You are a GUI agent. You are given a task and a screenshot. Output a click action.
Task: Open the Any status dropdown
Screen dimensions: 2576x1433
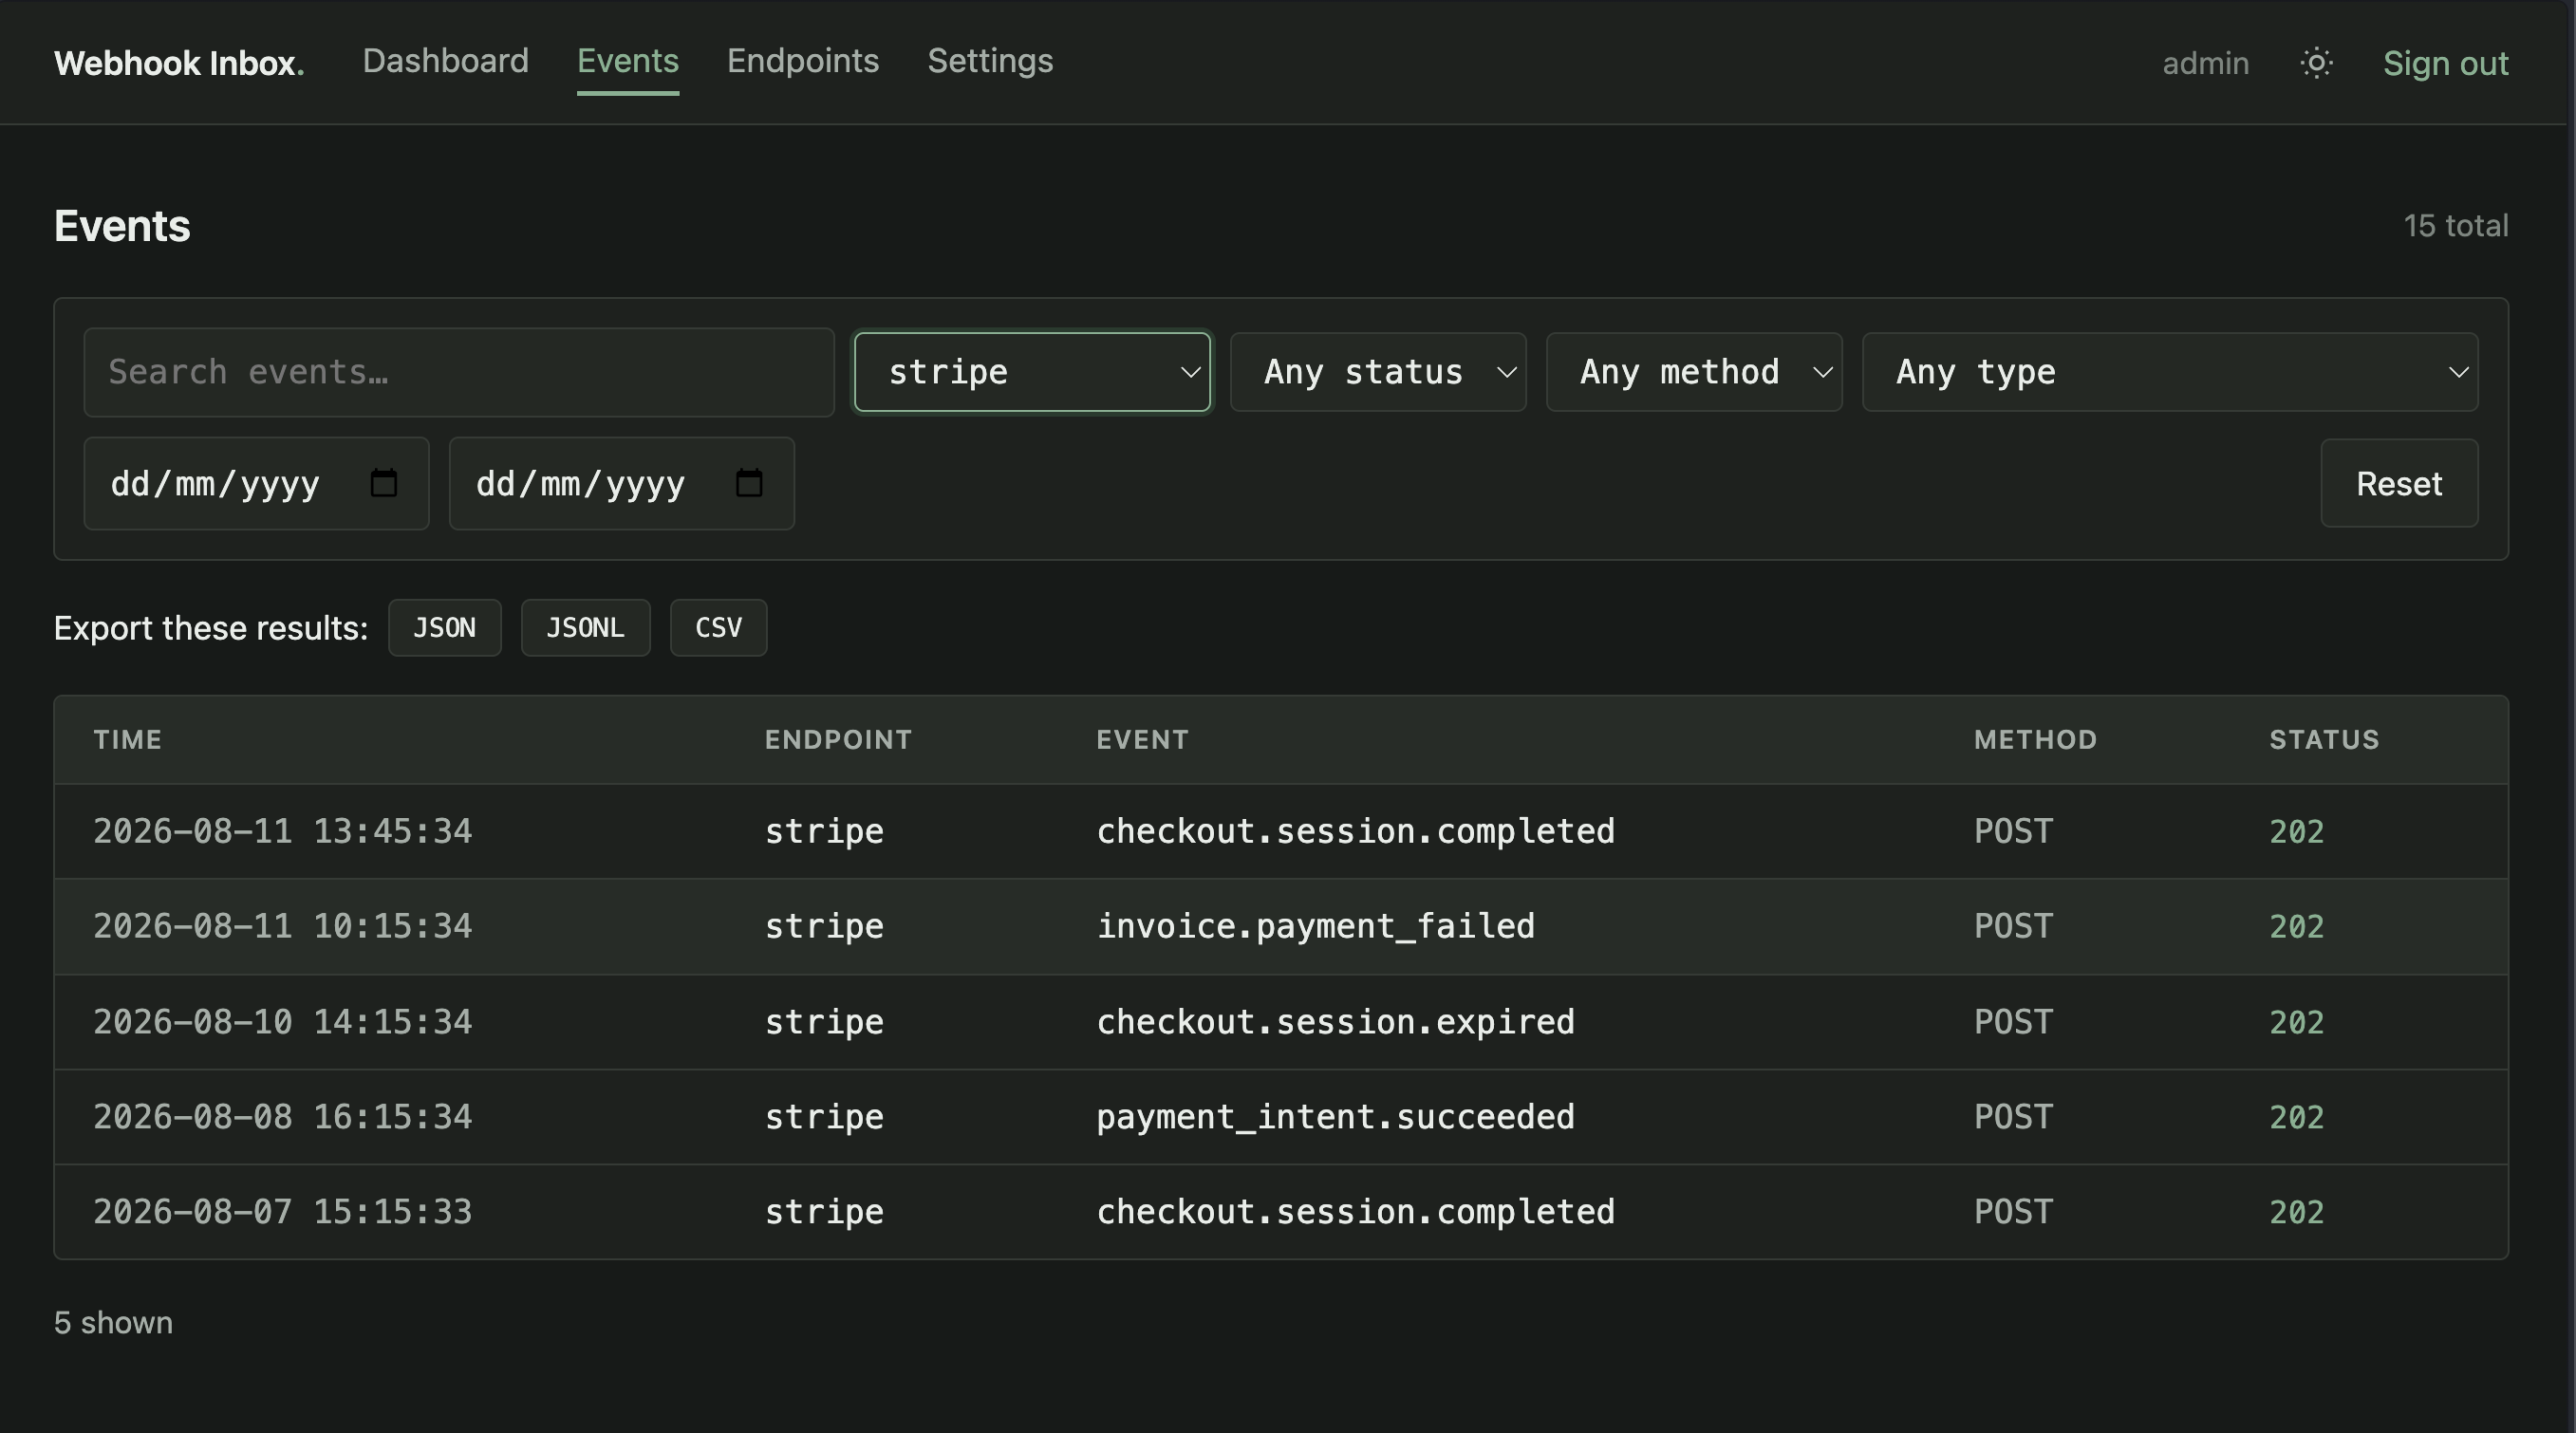[x=1378, y=372]
